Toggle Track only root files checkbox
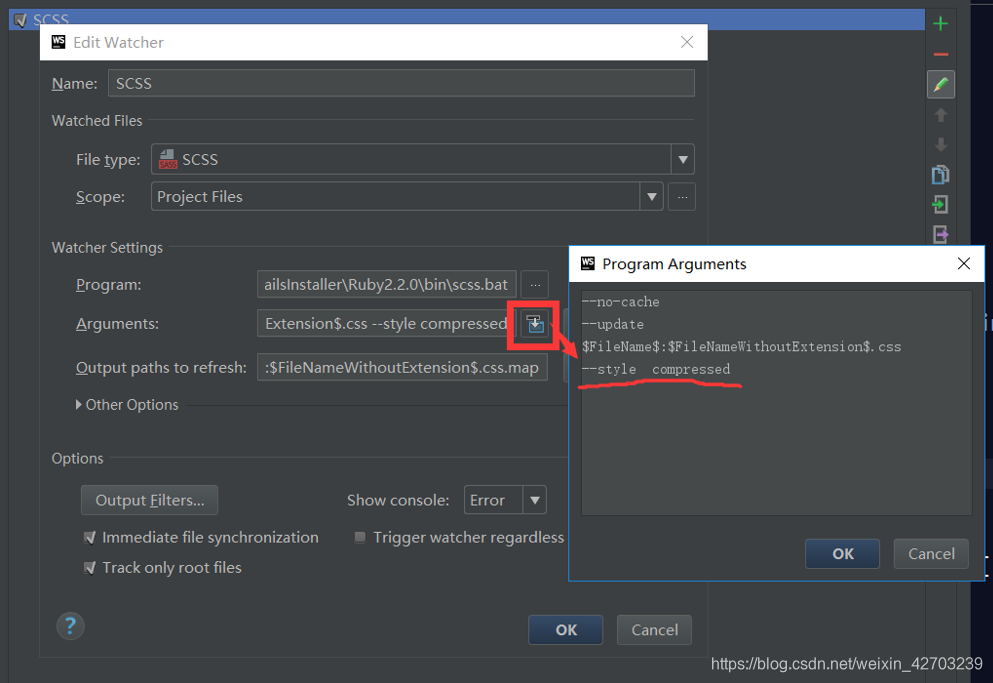 tap(90, 568)
